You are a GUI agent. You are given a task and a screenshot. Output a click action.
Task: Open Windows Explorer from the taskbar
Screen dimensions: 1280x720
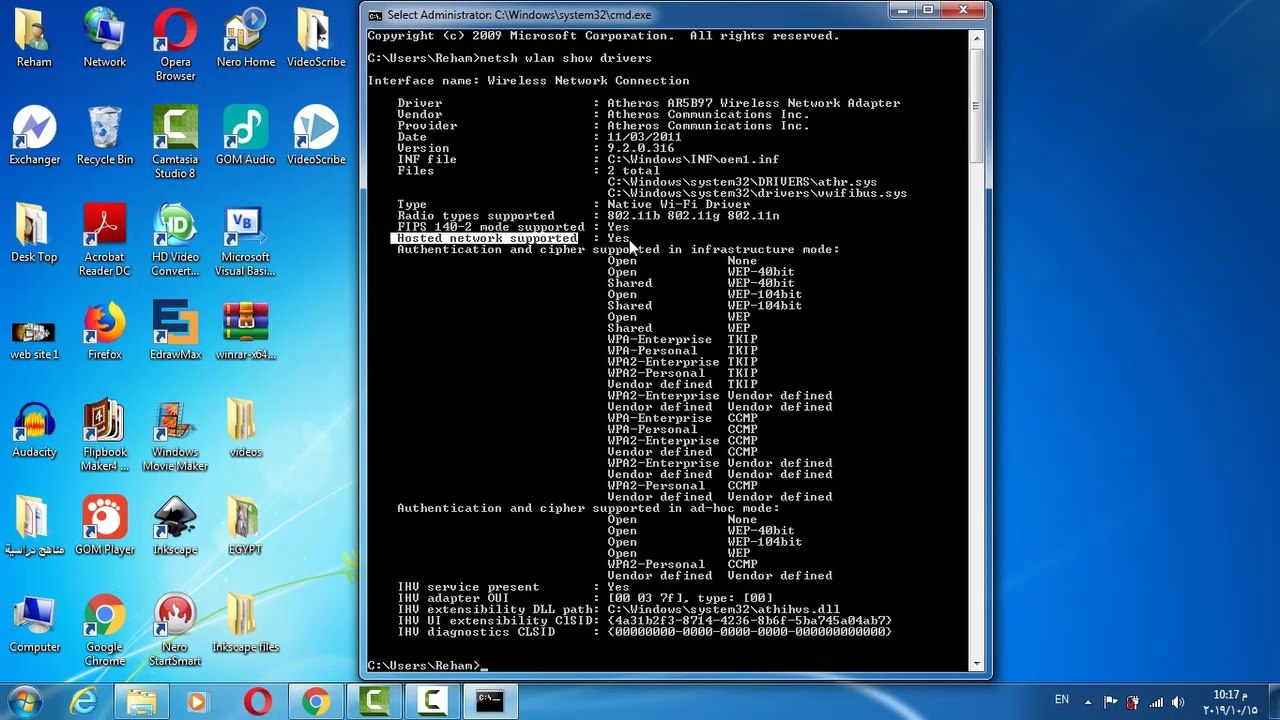pyautogui.click(x=142, y=701)
